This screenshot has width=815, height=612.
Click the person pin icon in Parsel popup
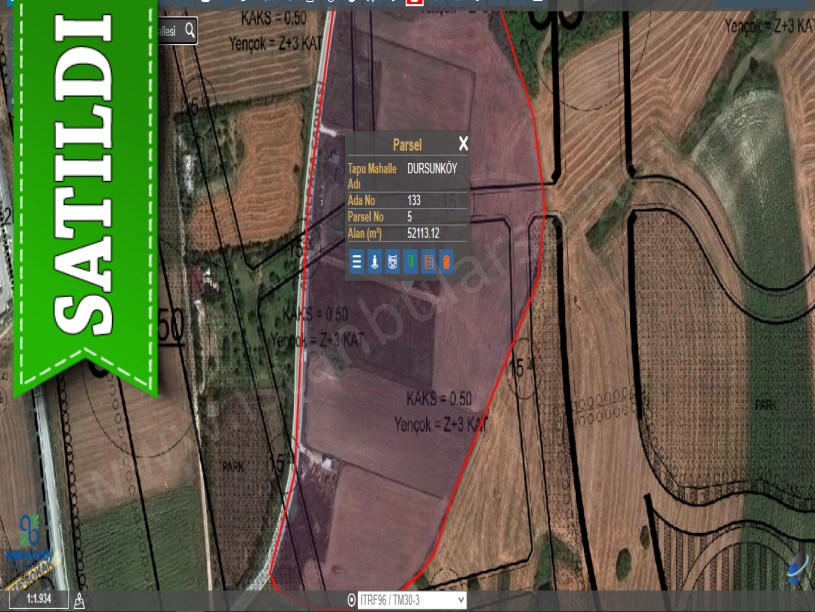click(375, 263)
